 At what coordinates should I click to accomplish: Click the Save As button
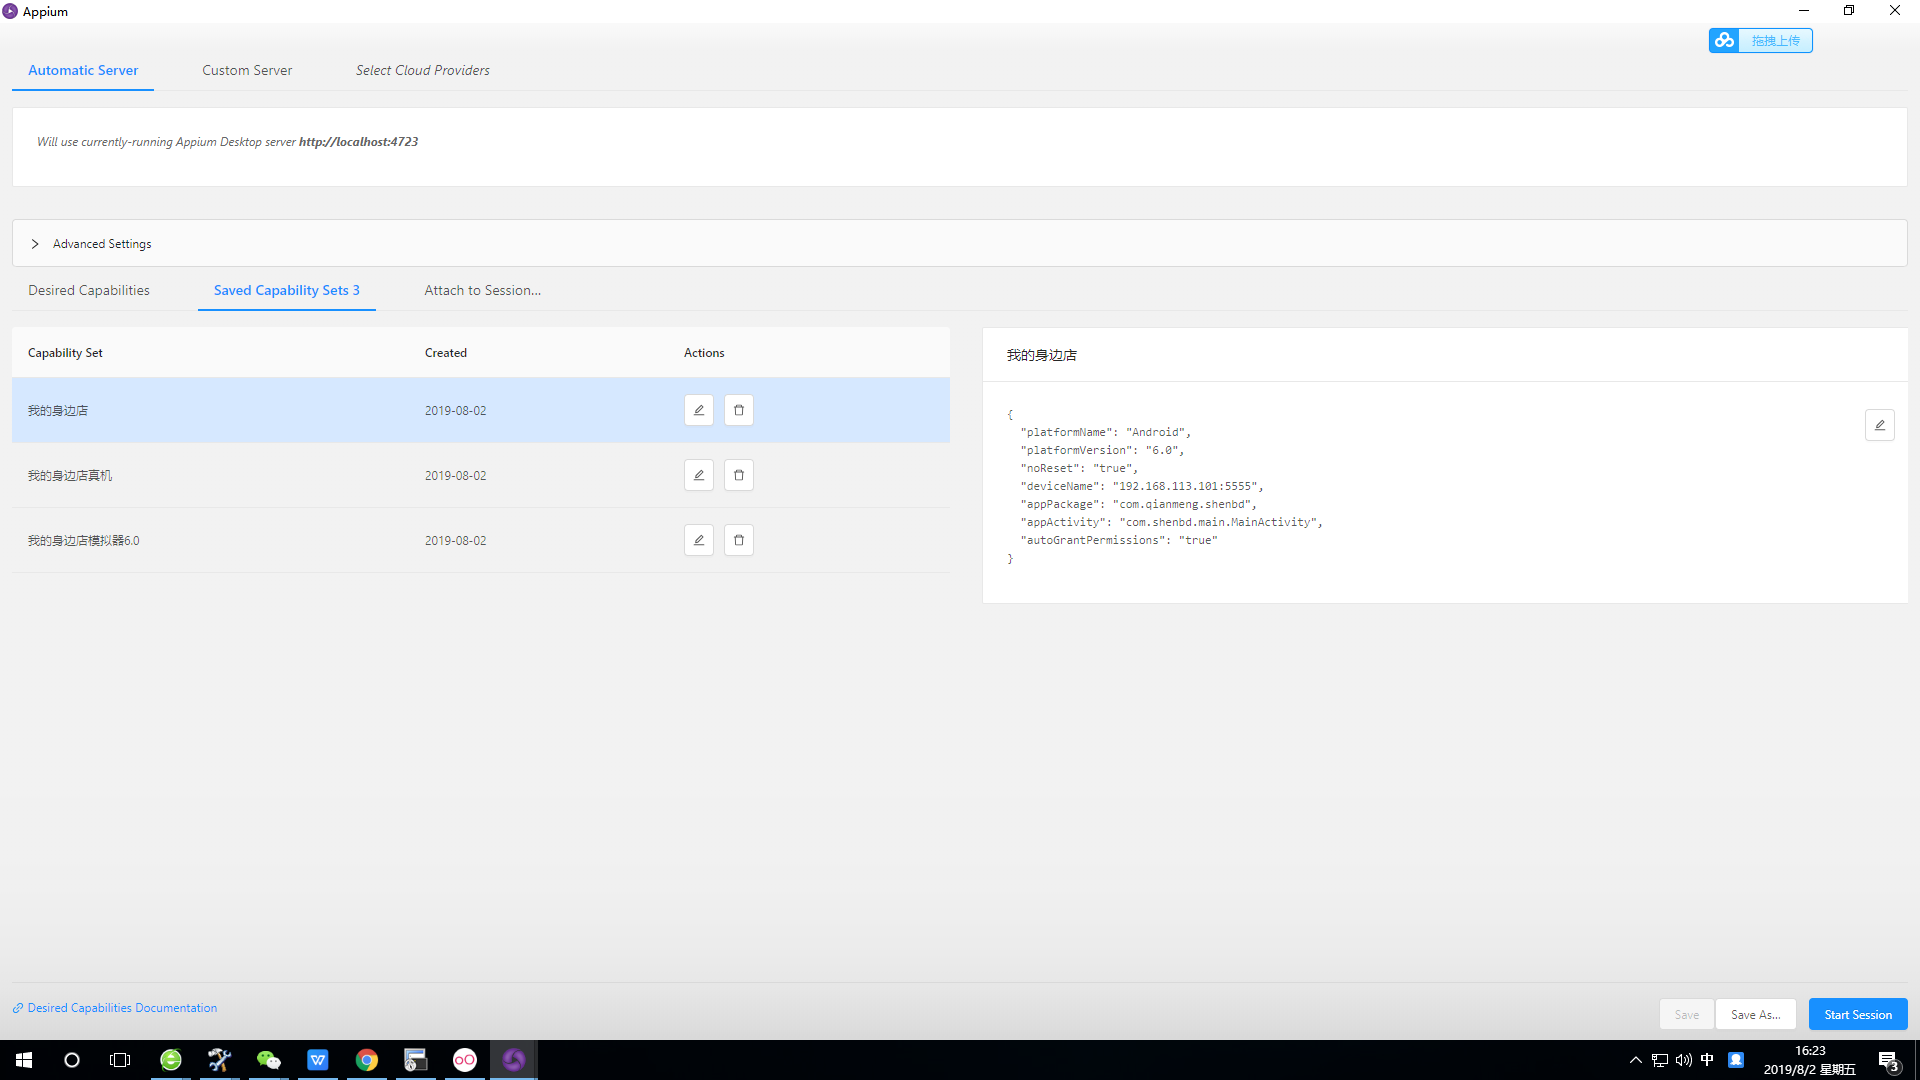[x=1755, y=1014]
